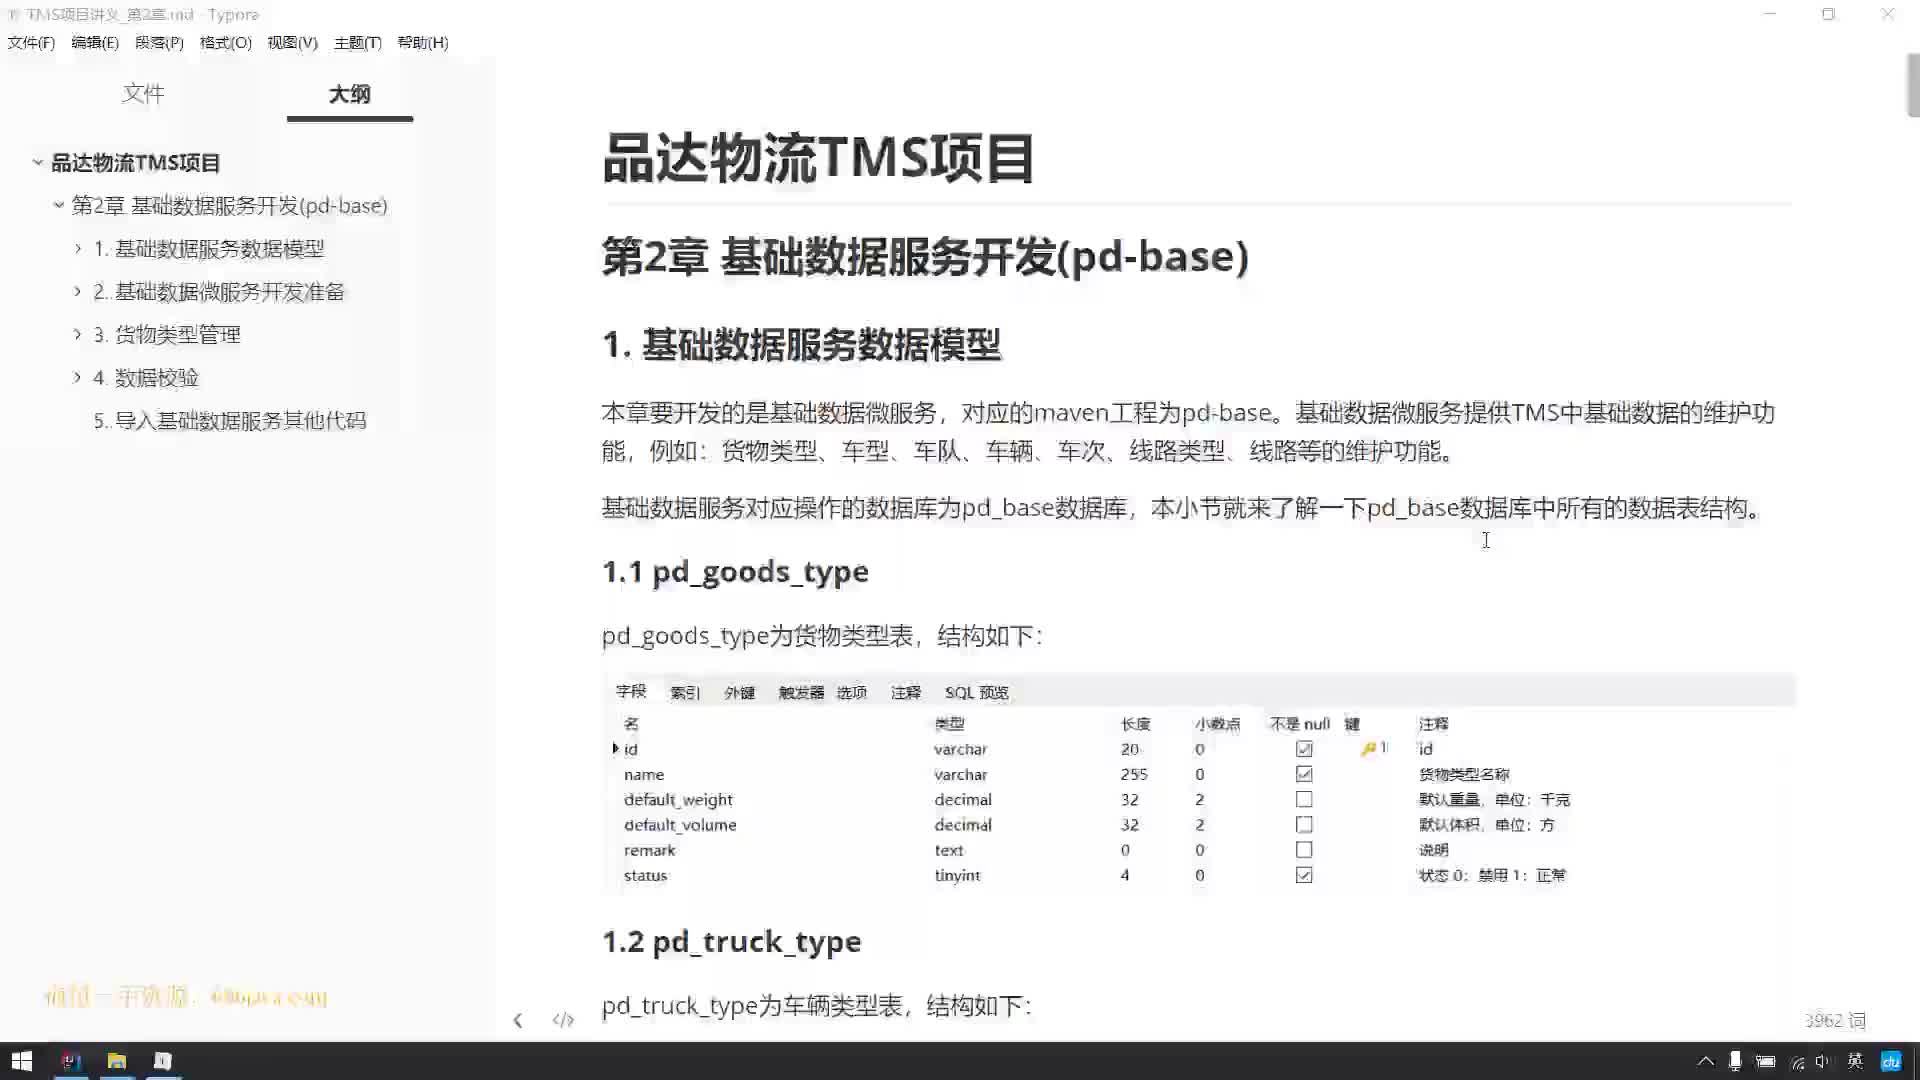Toggle source code mode icon
1920x1080 pixels.
tap(563, 1020)
